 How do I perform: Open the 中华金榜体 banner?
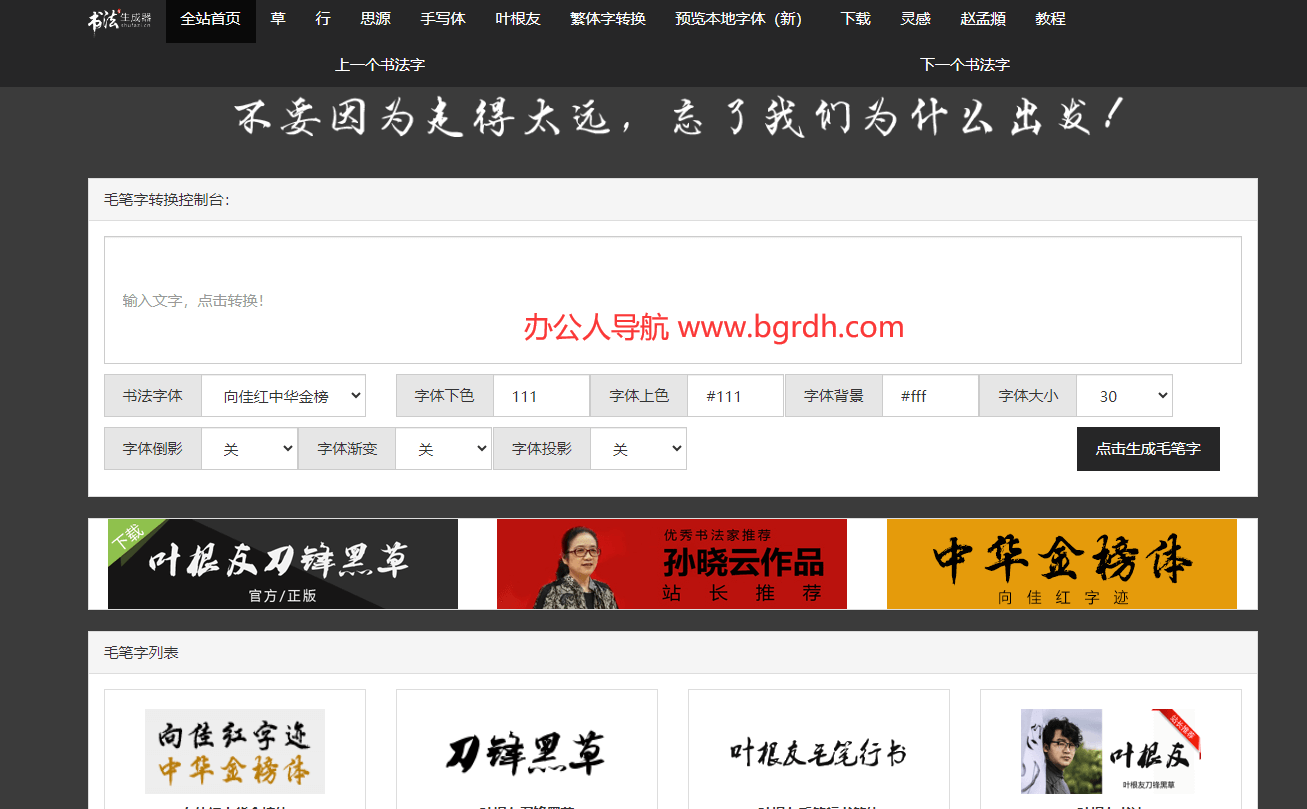click(x=1061, y=563)
